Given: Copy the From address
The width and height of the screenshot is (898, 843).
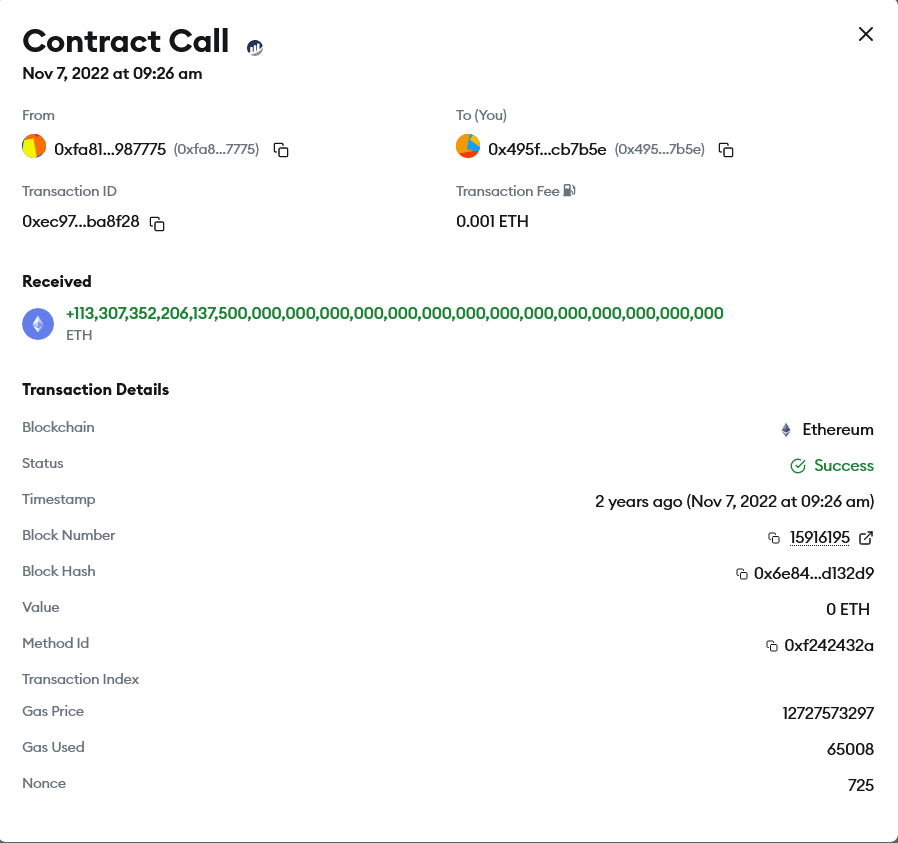Looking at the screenshot, I should tap(281, 150).
